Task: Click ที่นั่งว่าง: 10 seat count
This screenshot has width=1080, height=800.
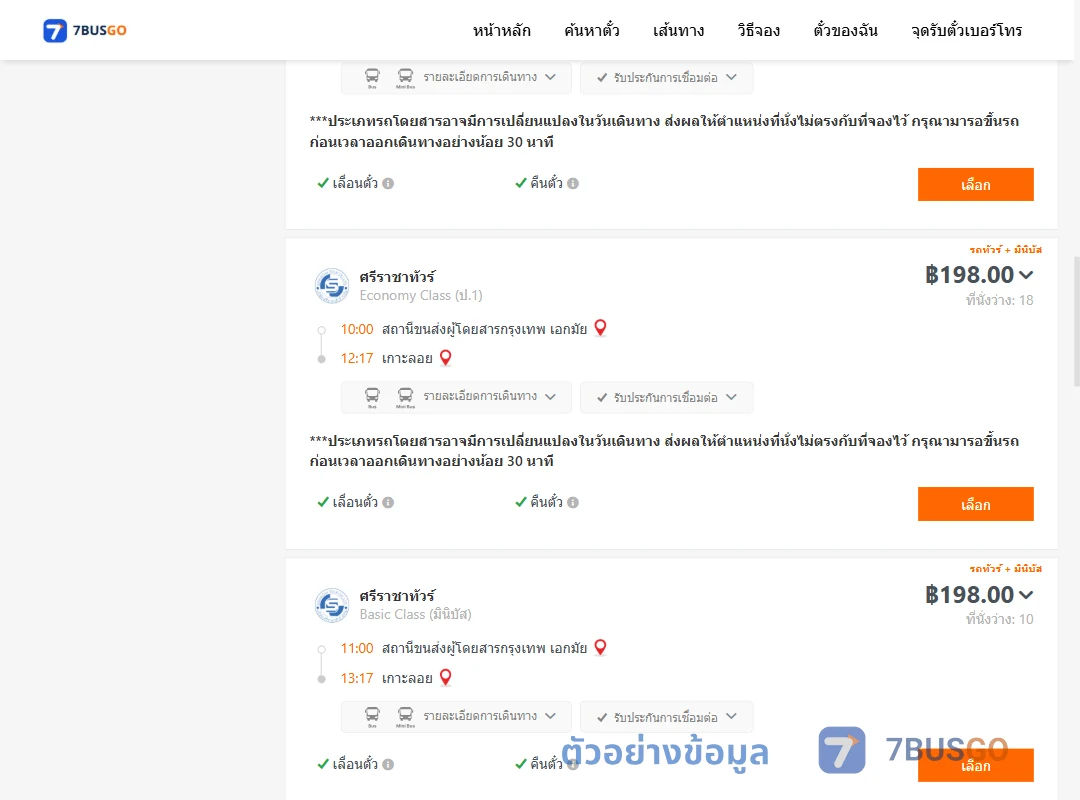Action: click(x=999, y=619)
